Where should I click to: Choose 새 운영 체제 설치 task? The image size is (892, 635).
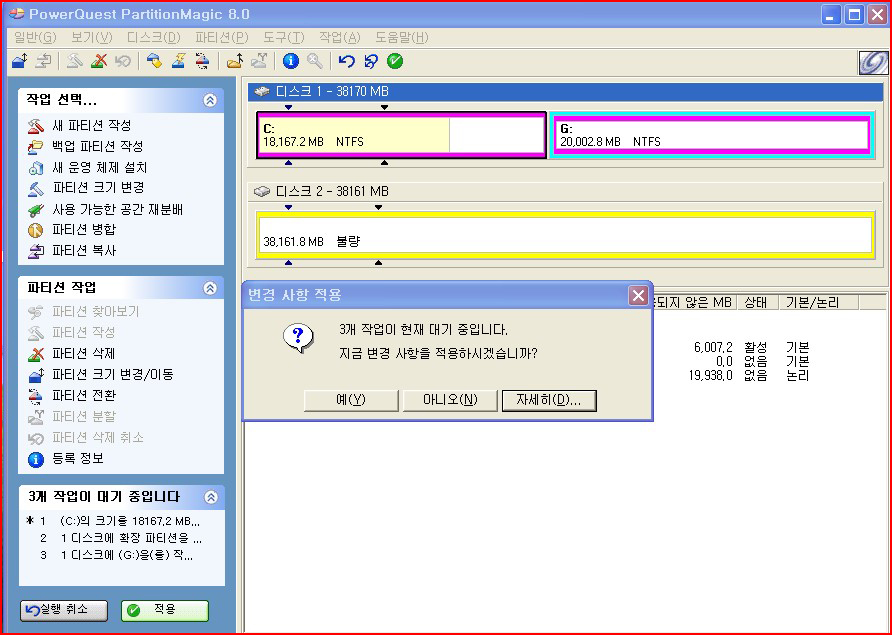[100, 167]
